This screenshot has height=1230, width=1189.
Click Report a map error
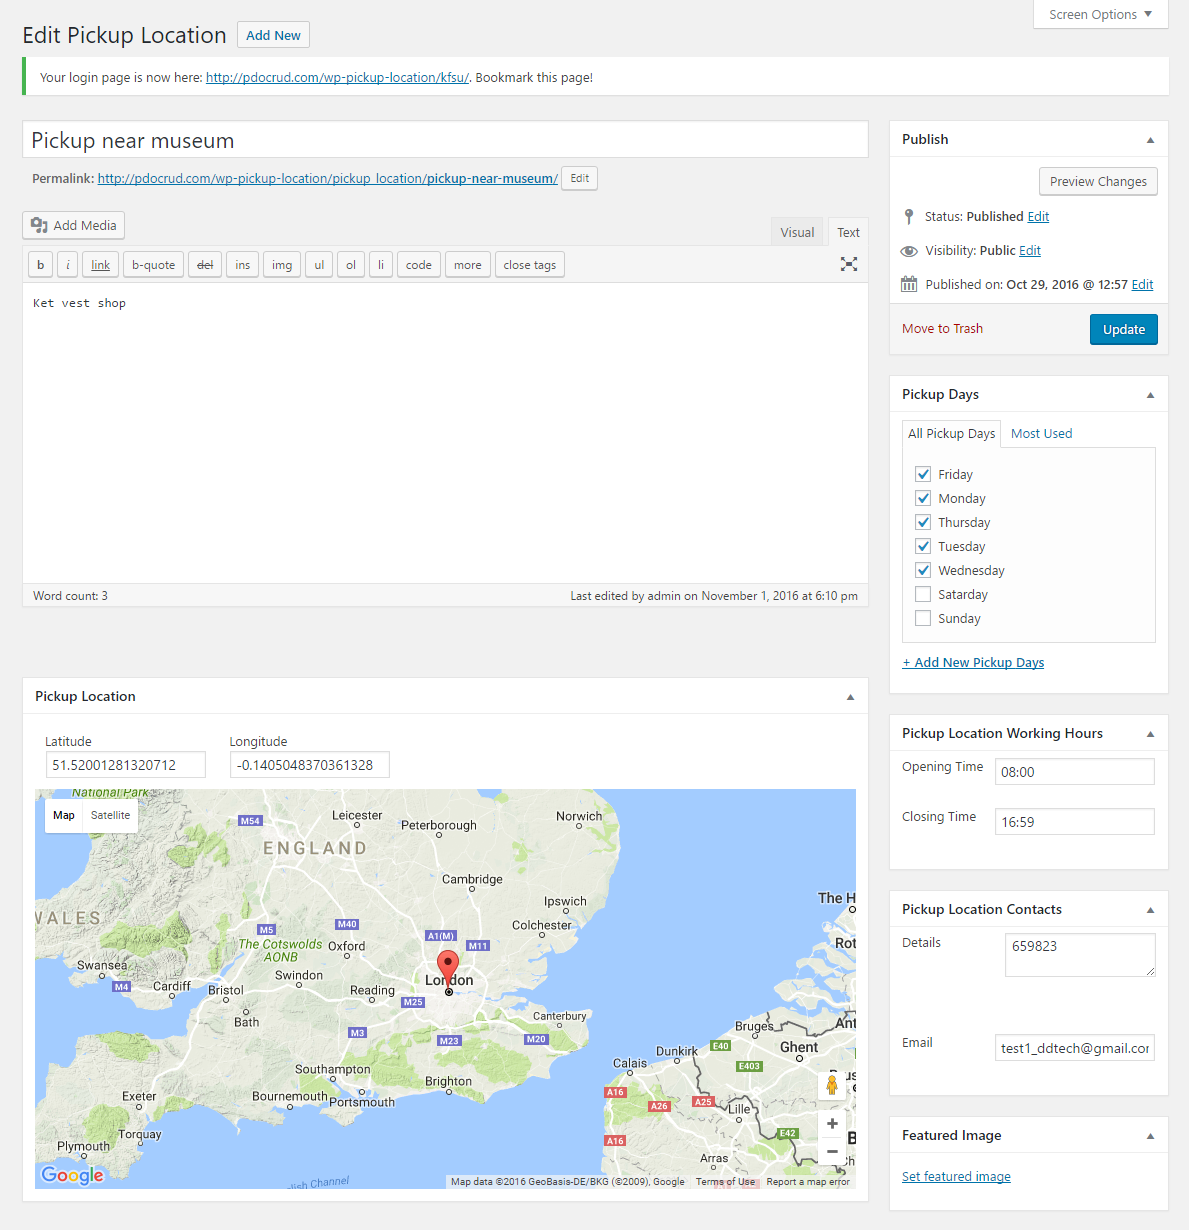pos(808,1182)
